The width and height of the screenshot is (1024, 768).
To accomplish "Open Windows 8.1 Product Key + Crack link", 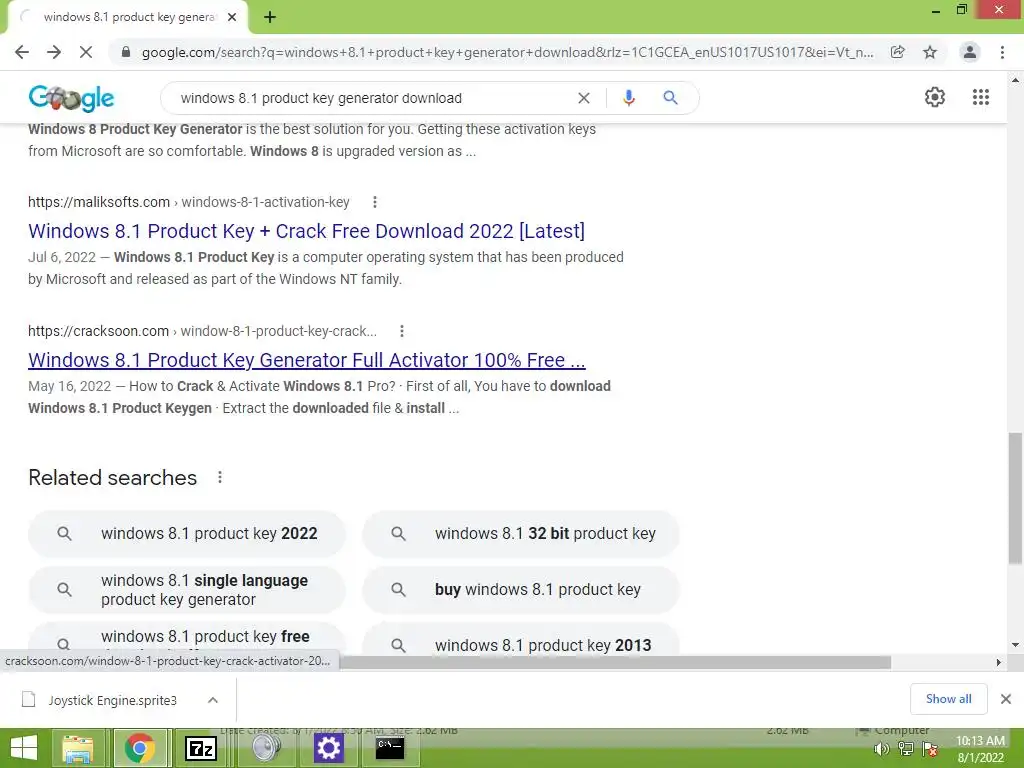I will 306,231.
